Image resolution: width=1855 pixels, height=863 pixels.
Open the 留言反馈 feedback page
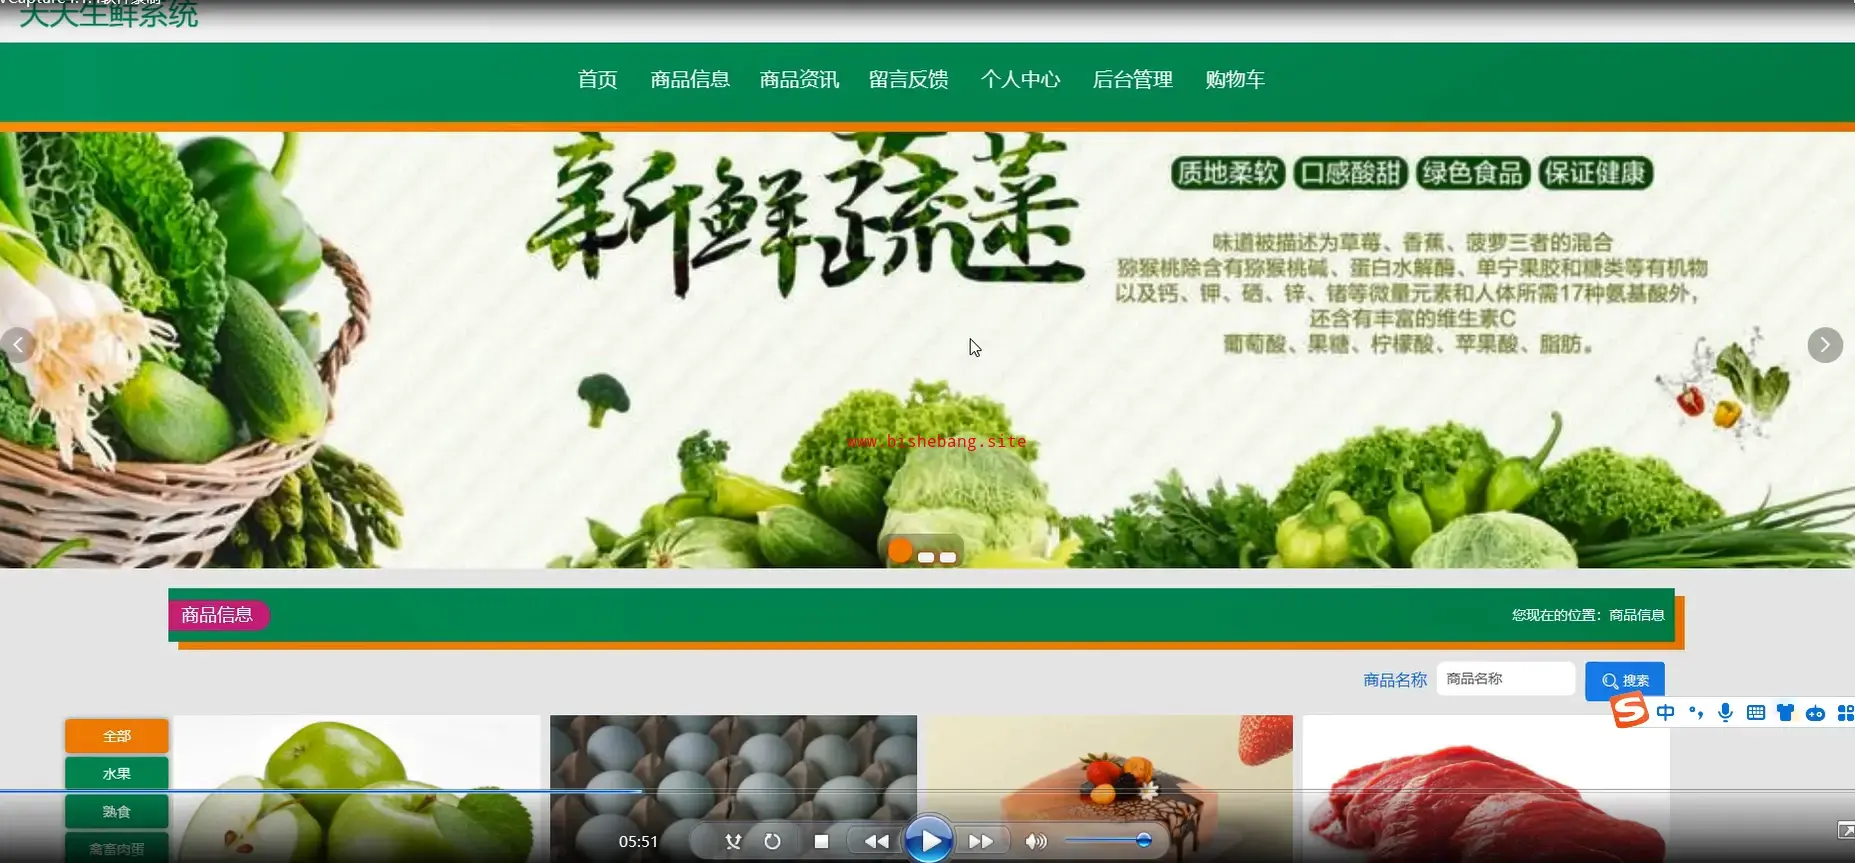pos(909,80)
